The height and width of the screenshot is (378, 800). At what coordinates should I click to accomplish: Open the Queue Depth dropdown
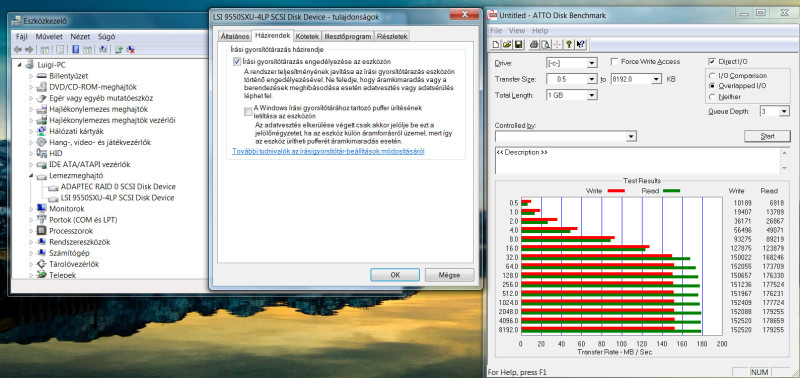(784, 111)
